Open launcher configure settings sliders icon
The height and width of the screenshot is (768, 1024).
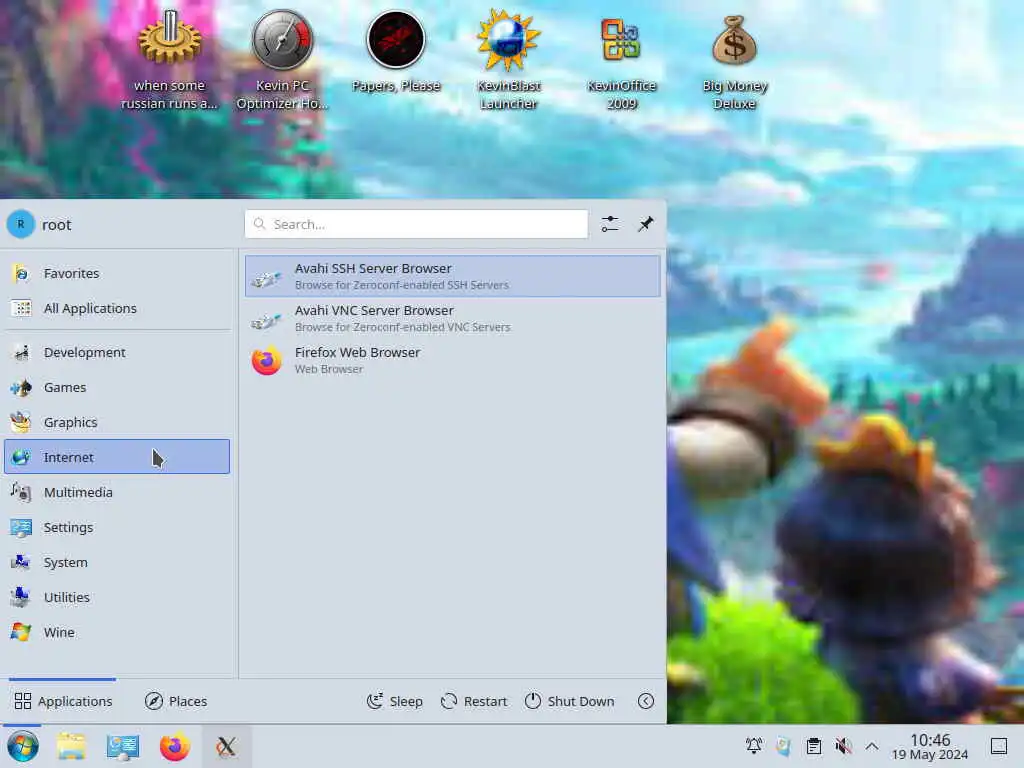610,224
